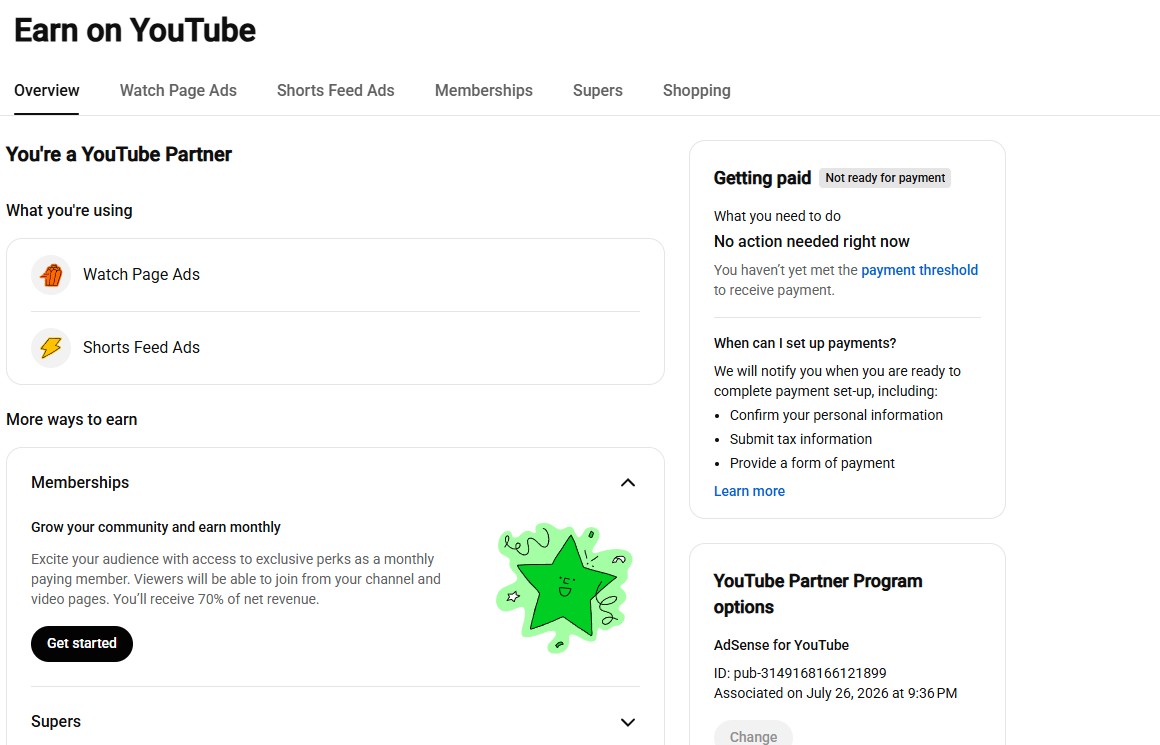Open the payment threshold link
1160x745 pixels.
(920, 270)
